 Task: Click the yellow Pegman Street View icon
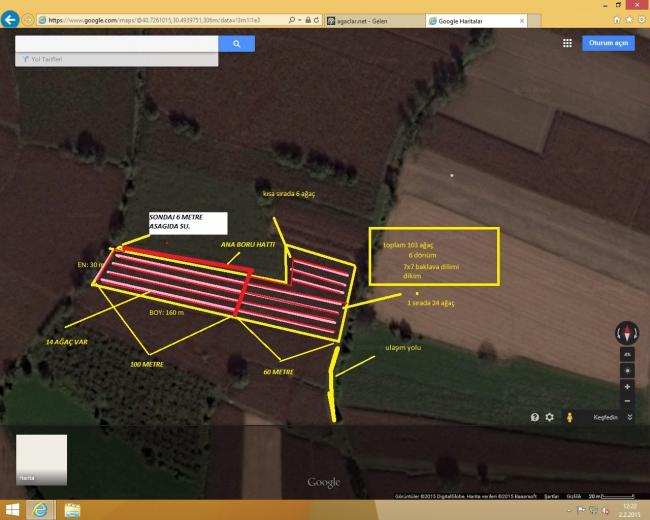click(x=570, y=417)
